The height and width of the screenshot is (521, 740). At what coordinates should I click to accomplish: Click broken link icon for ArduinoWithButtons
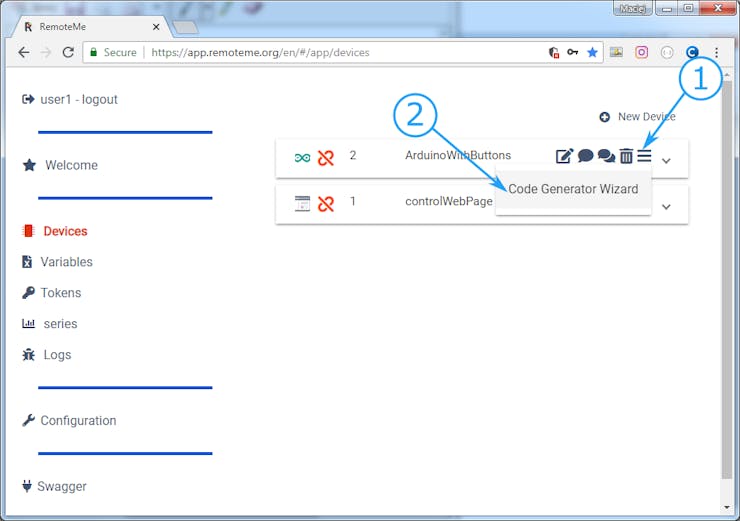point(326,158)
